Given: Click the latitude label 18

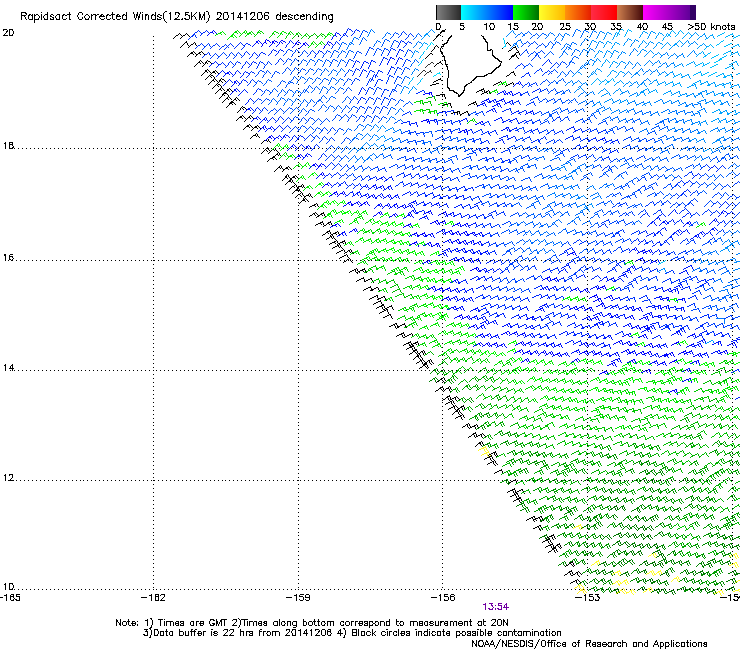Looking at the screenshot, I should tap(8, 146).
